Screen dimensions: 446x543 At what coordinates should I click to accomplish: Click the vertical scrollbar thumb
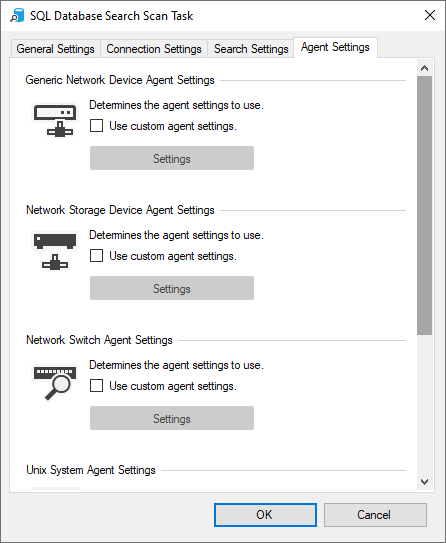pyautogui.click(x=425, y=205)
